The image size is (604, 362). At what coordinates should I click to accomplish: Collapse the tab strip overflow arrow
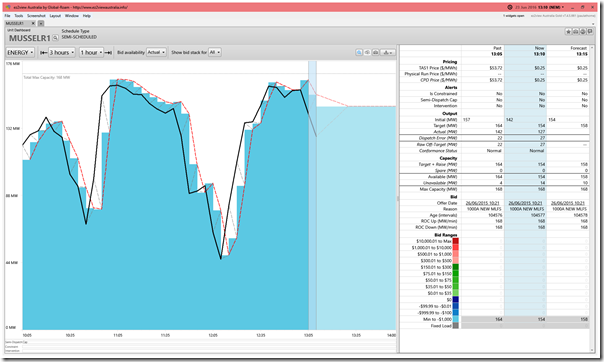pyautogui.click(x=593, y=24)
